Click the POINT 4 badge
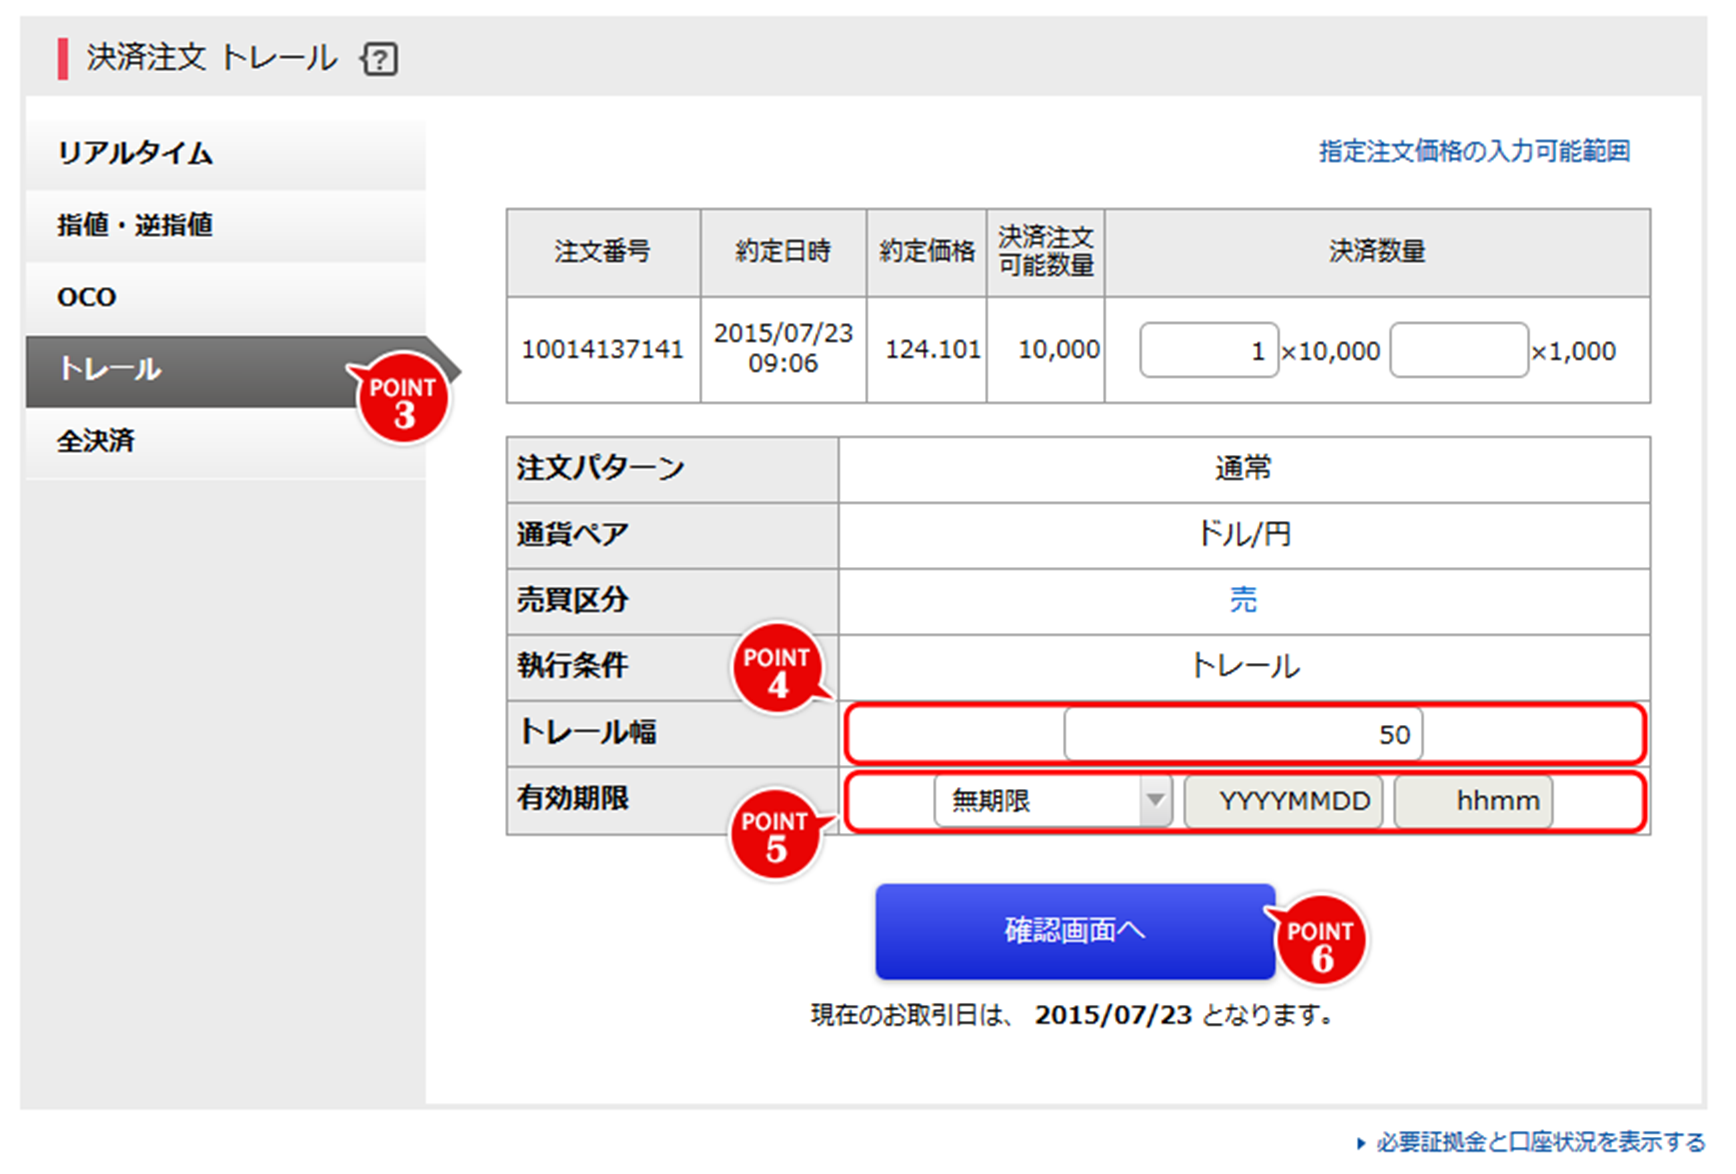This screenshot has height=1174, width=1736. [777, 669]
